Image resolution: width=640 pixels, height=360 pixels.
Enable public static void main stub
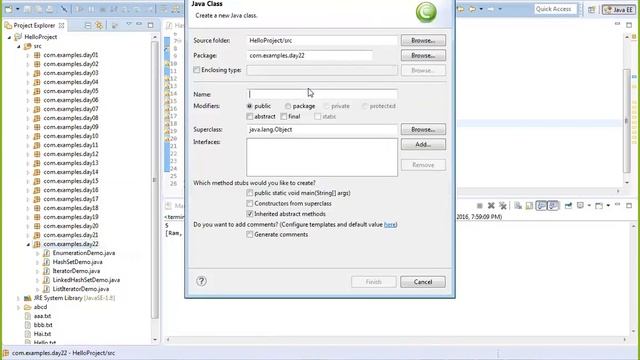coord(249,193)
